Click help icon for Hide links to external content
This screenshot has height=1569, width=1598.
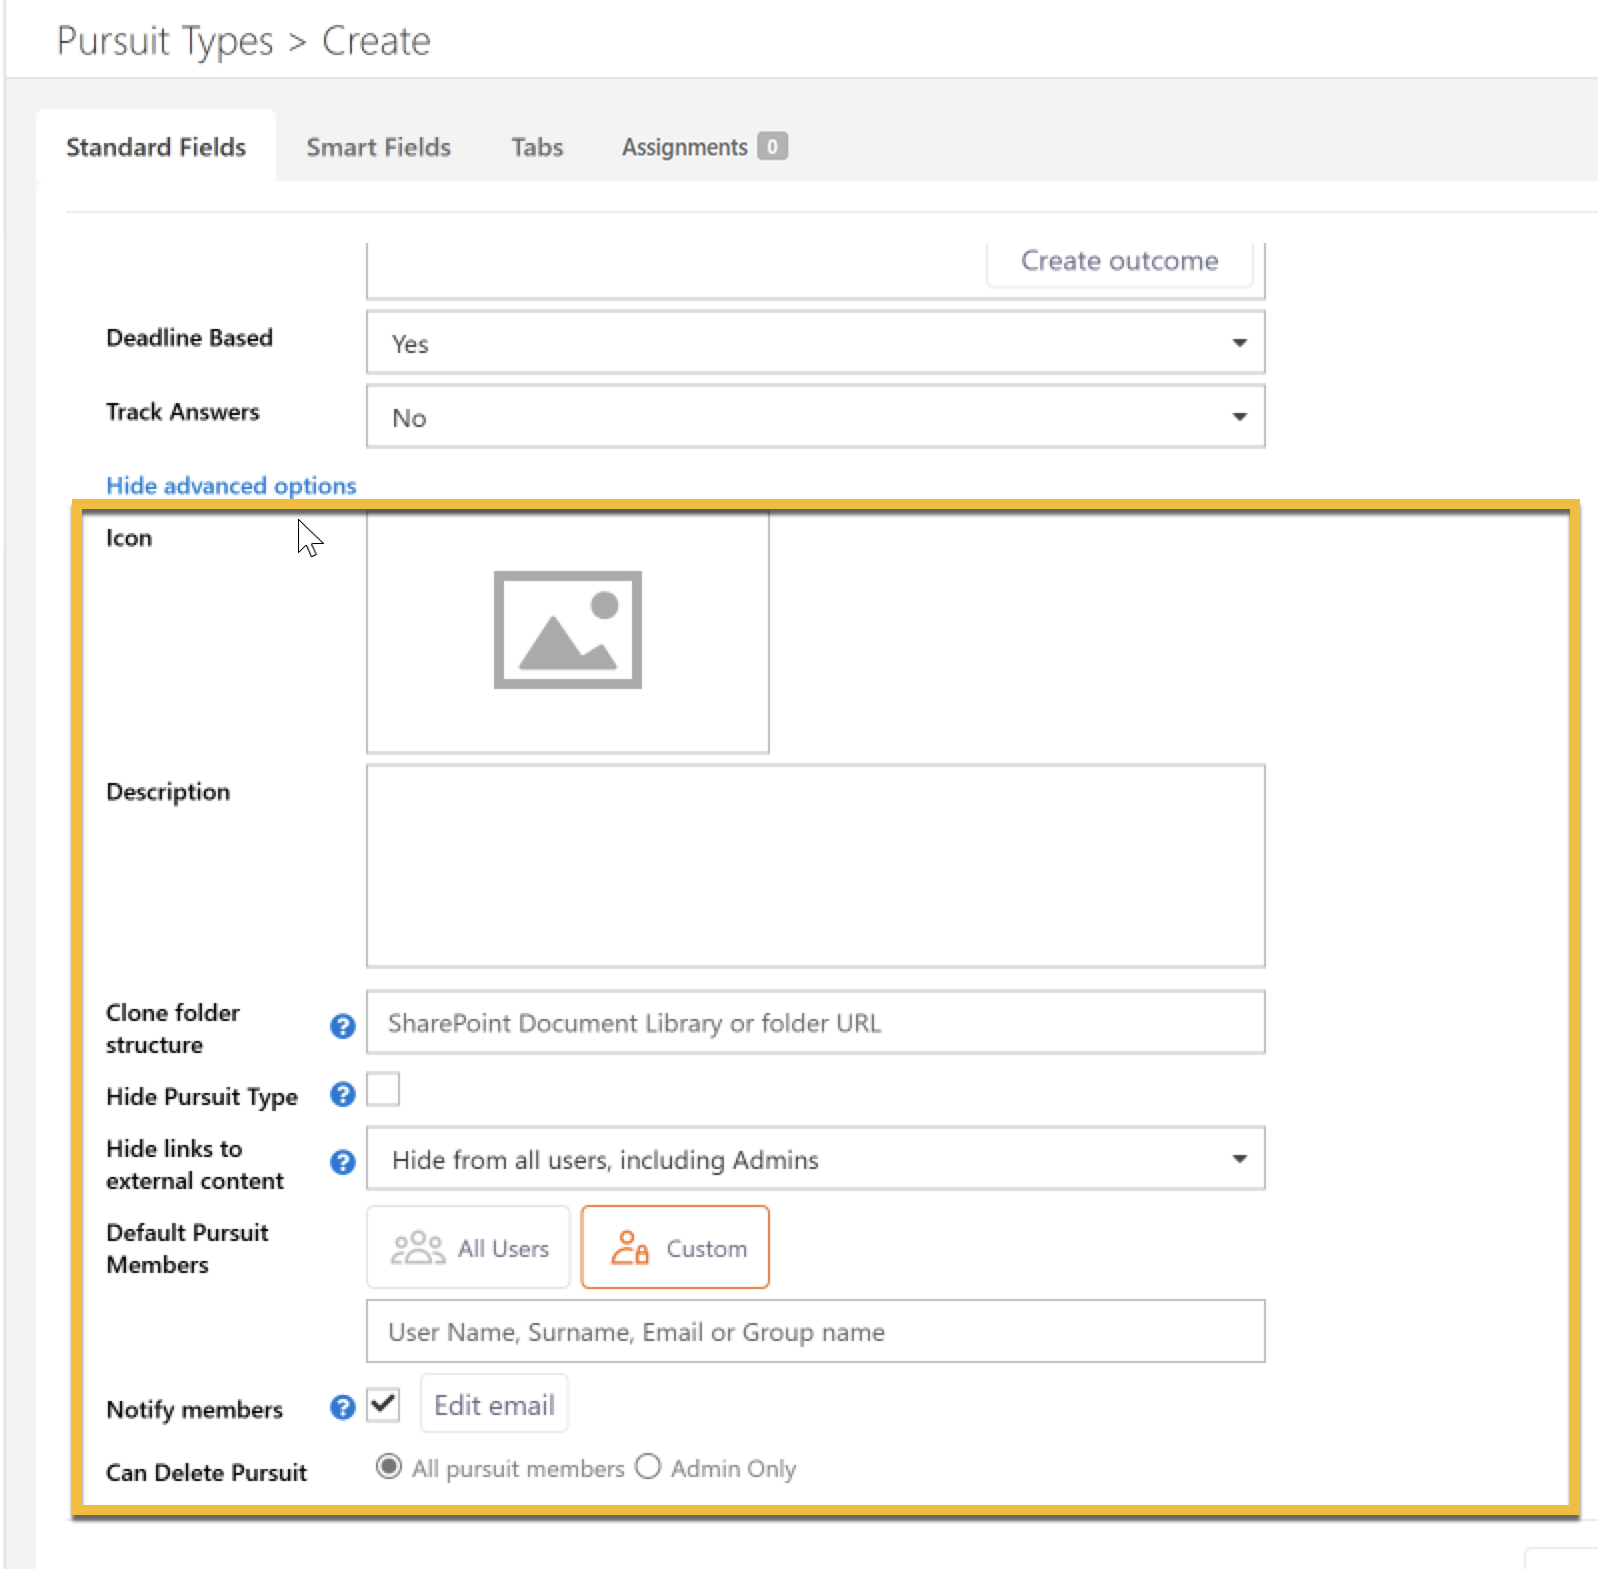tap(343, 1162)
